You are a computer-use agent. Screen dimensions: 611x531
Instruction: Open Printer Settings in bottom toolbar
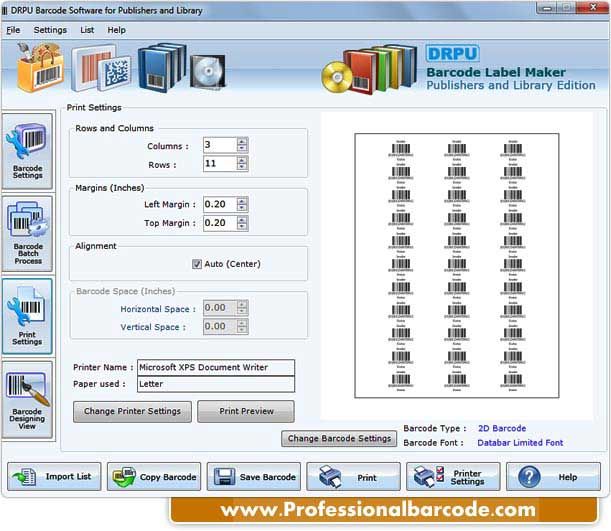[453, 476]
